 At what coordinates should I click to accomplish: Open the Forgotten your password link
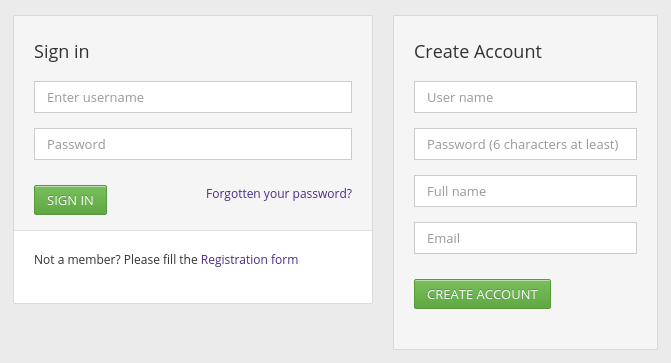pyautogui.click(x=279, y=193)
